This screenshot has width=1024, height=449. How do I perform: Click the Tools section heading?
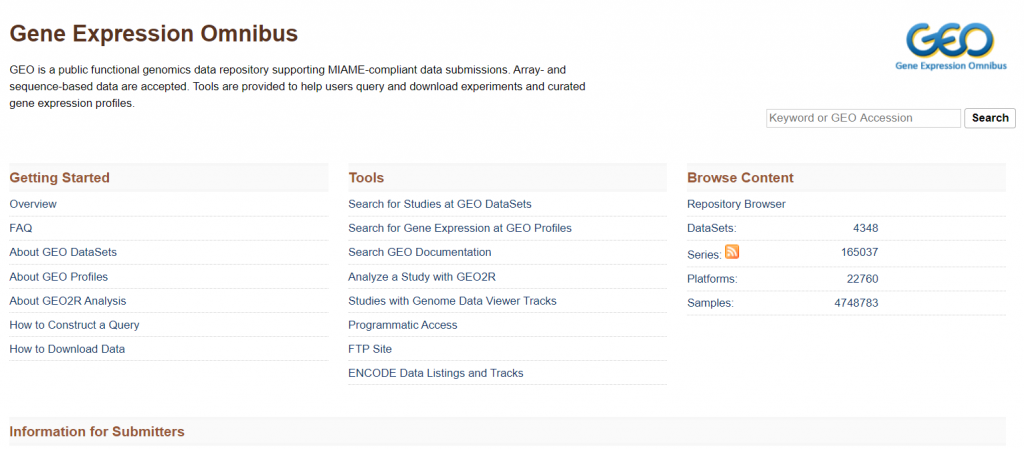366,178
